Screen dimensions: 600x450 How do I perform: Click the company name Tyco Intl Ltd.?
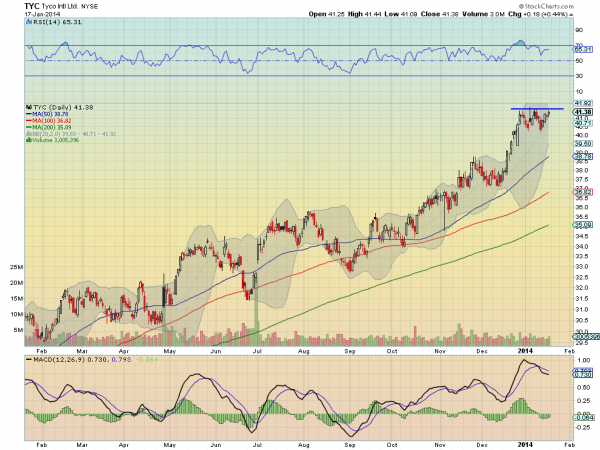coord(60,7)
